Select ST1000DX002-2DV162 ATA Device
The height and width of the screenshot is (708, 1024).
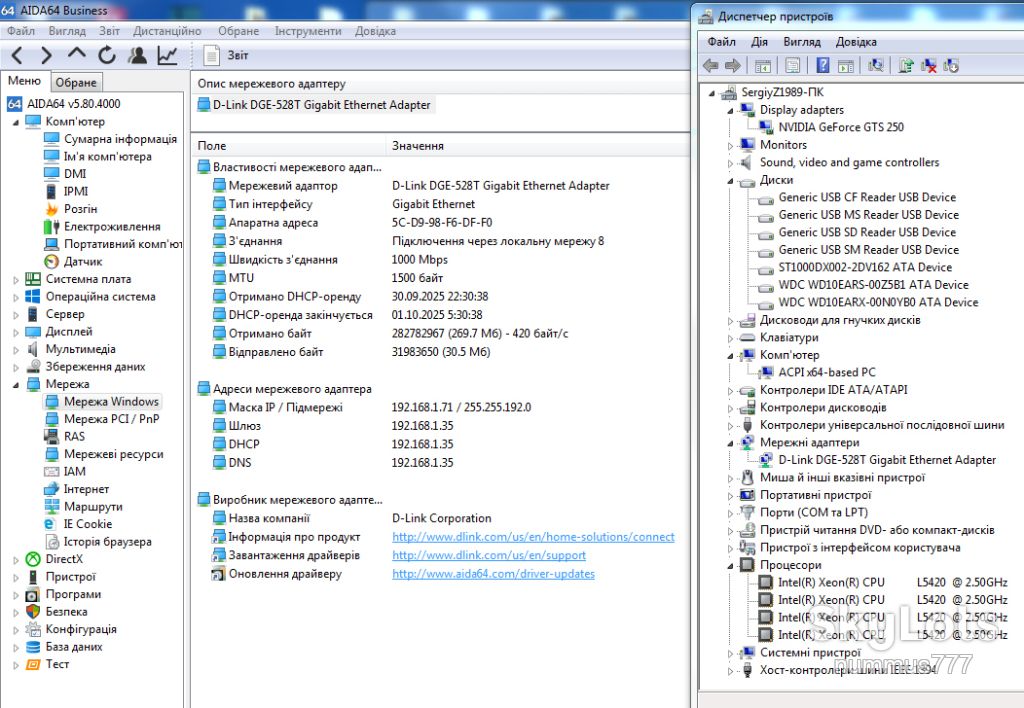[865, 267]
